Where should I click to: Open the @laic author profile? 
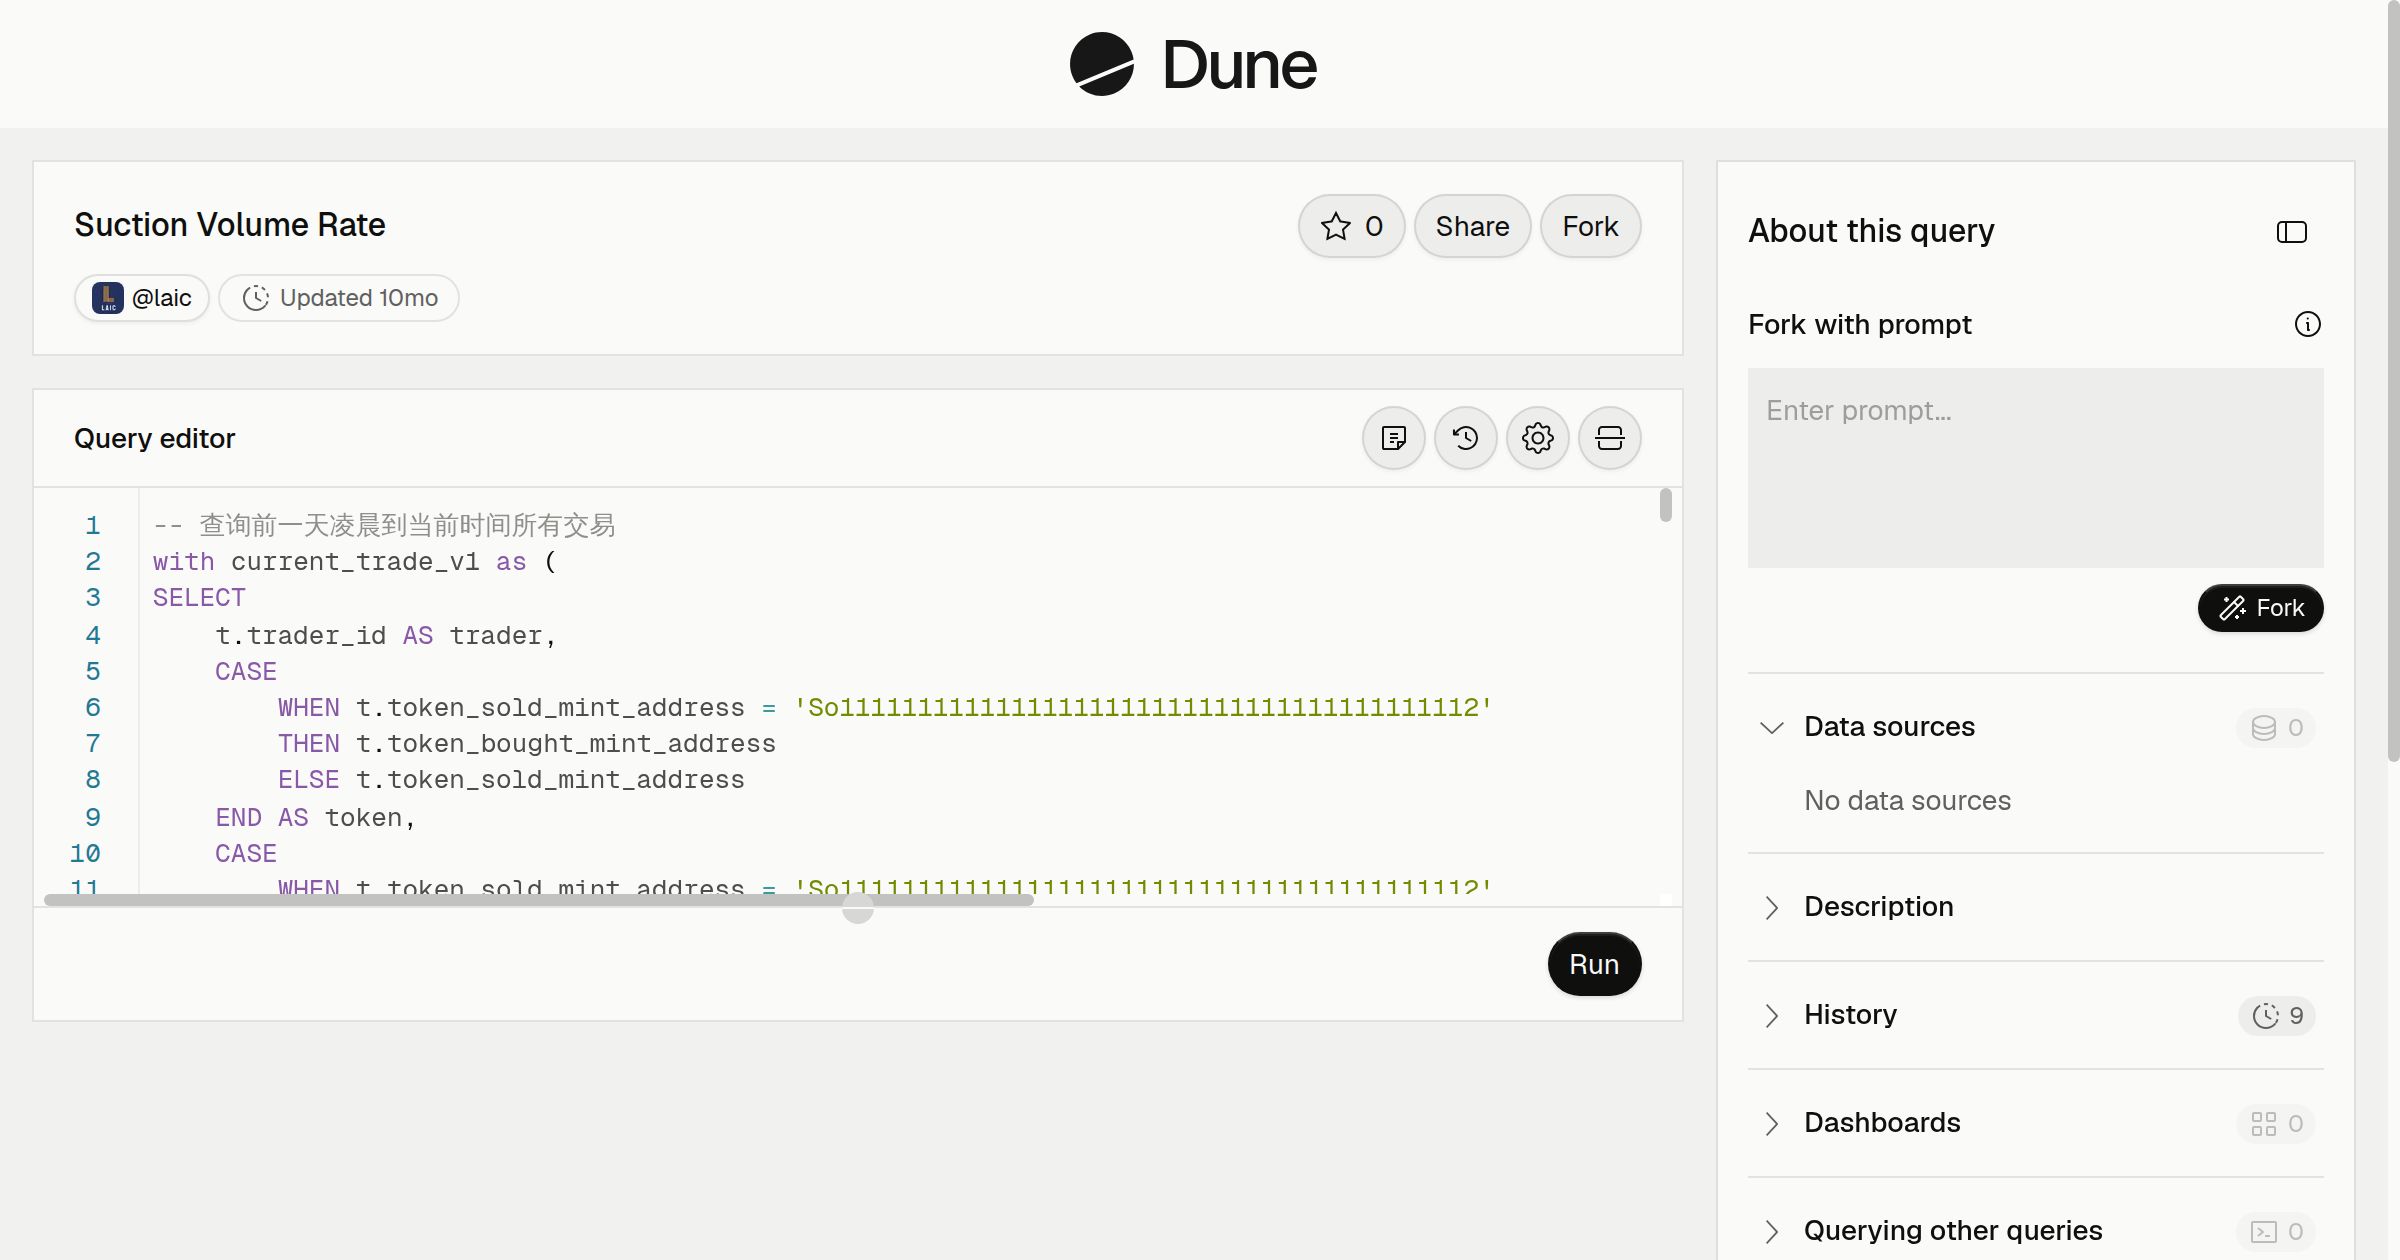click(x=142, y=298)
